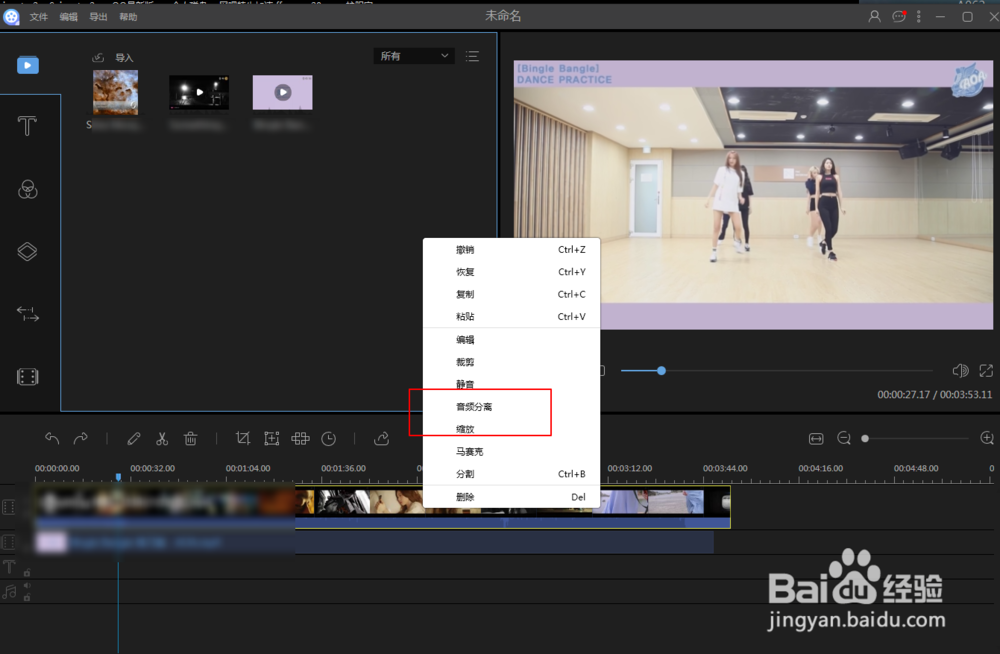Viewport: 1000px width, 654px height.
Task: Click the redo arrow in timeline toolbar
Action: tap(81, 438)
